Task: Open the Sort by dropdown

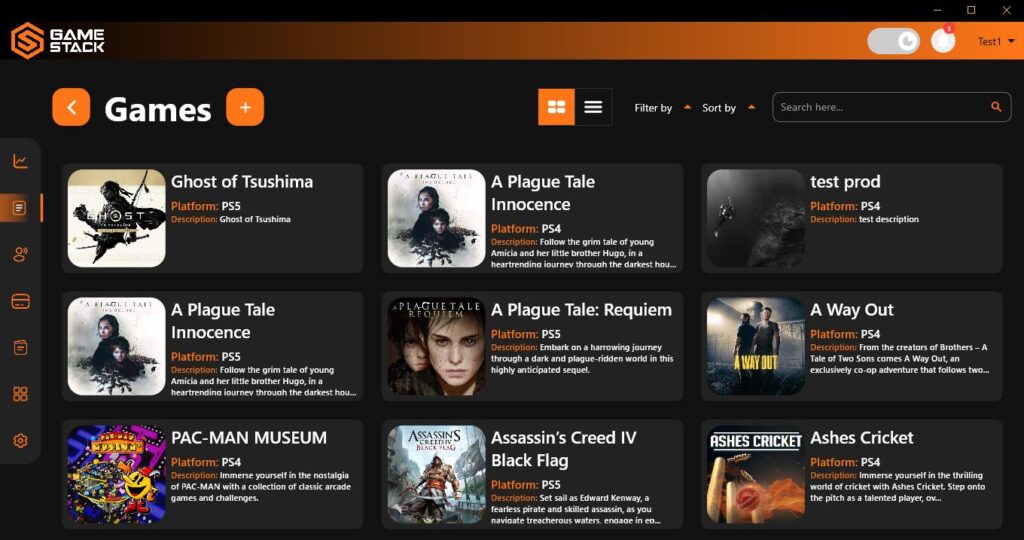Action: tap(727, 108)
